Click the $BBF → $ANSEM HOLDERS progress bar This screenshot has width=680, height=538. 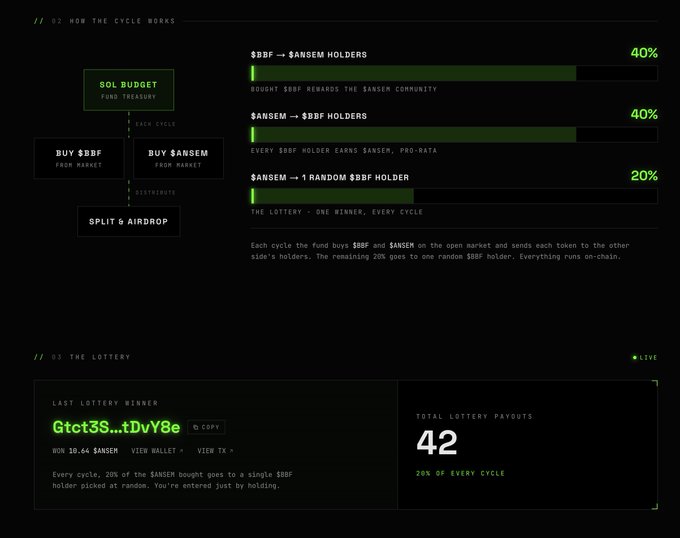tap(454, 73)
